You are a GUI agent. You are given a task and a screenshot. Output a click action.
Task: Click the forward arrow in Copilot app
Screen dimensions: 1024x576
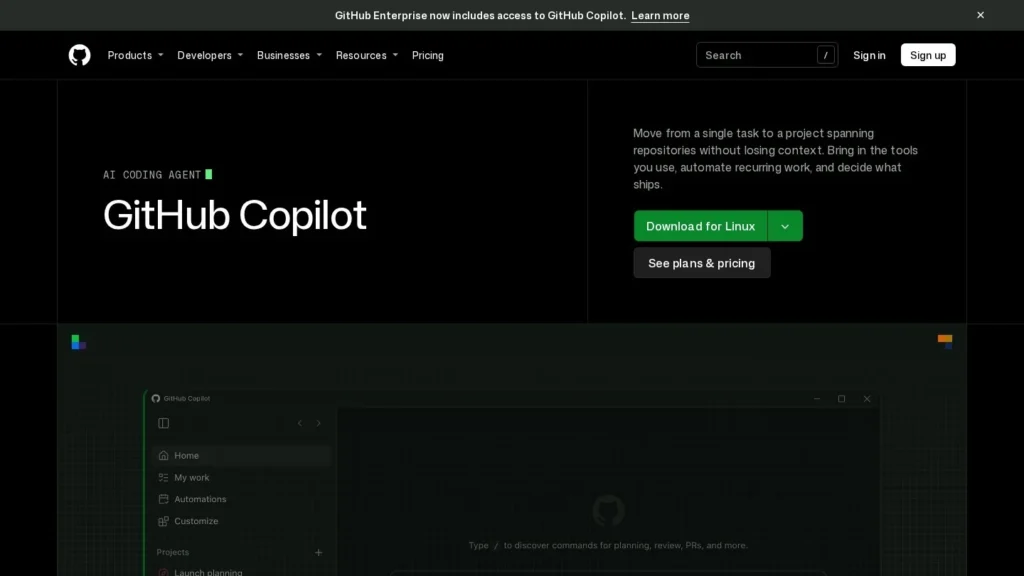coord(319,423)
